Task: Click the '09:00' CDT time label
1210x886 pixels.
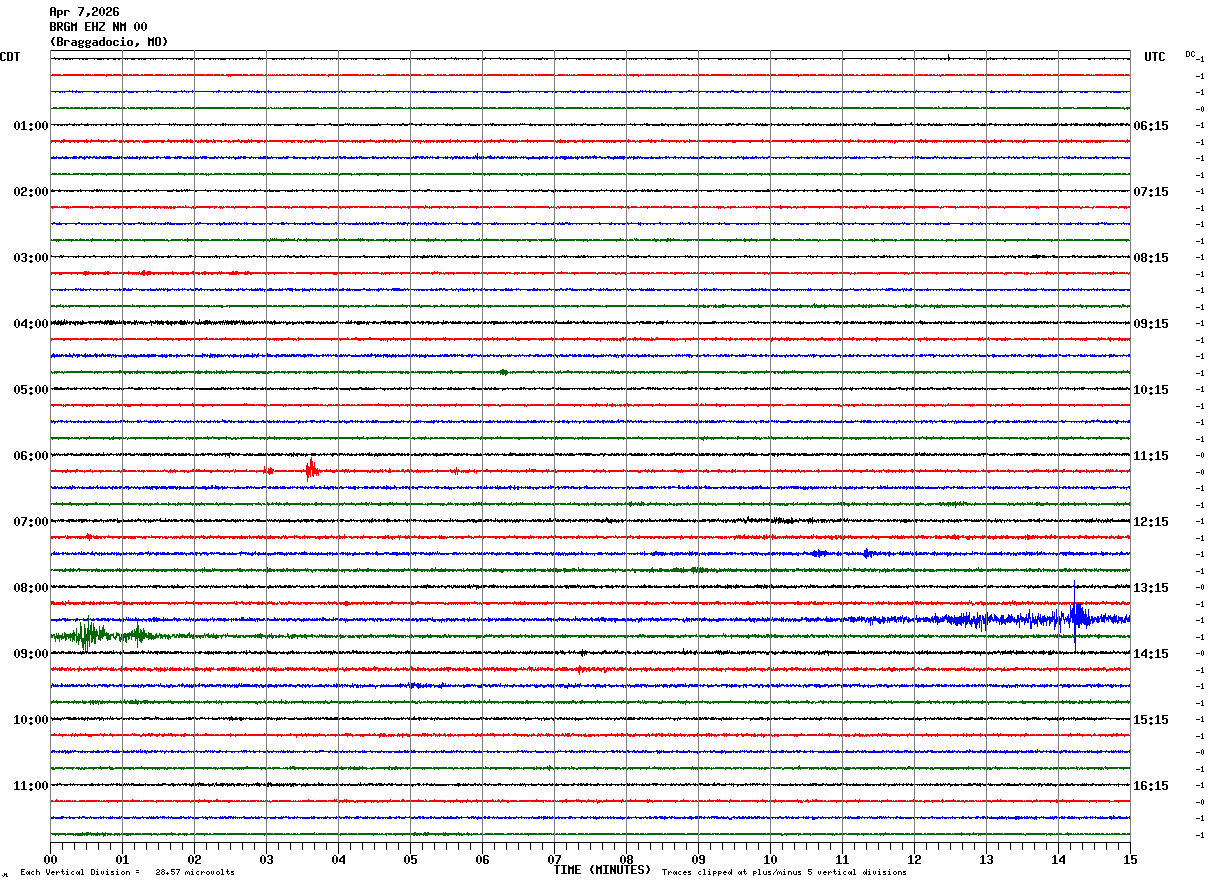Action: pyautogui.click(x=31, y=654)
